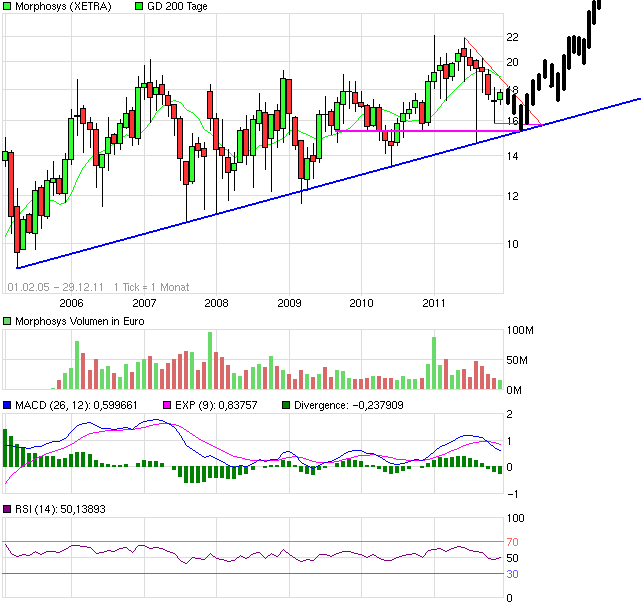Click the RSI axis label 50
Viewport: 641px width, 606px height.
click(x=512, y=558)
